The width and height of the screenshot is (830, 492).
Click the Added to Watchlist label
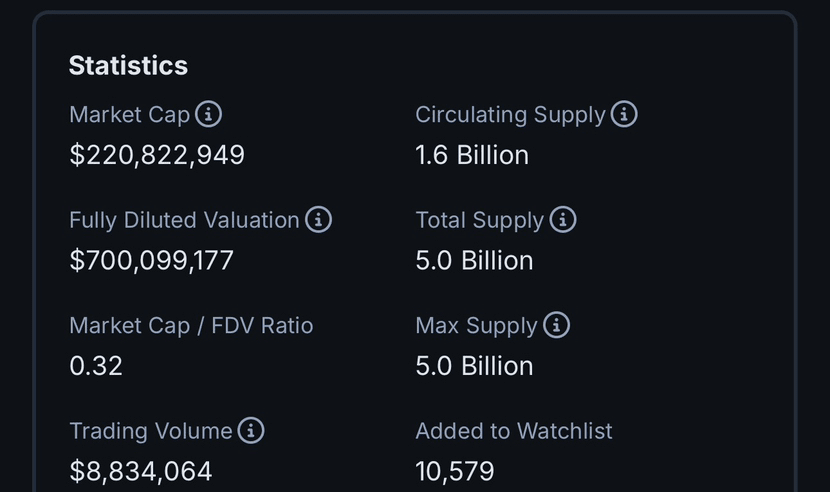point(514,431)
